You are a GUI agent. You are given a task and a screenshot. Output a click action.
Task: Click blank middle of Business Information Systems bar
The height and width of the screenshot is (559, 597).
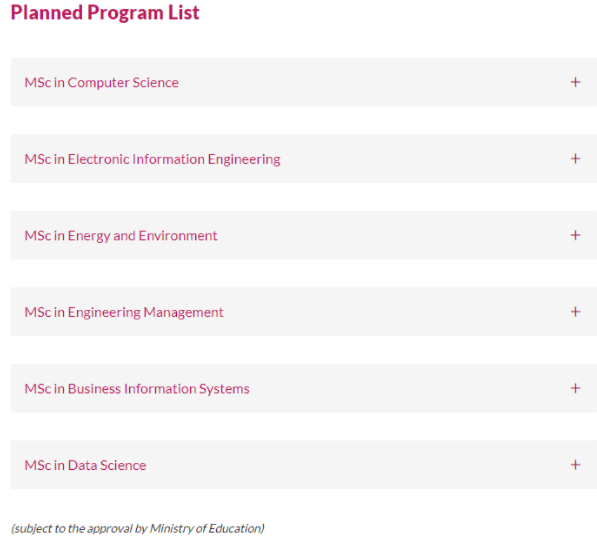point(407,388)
